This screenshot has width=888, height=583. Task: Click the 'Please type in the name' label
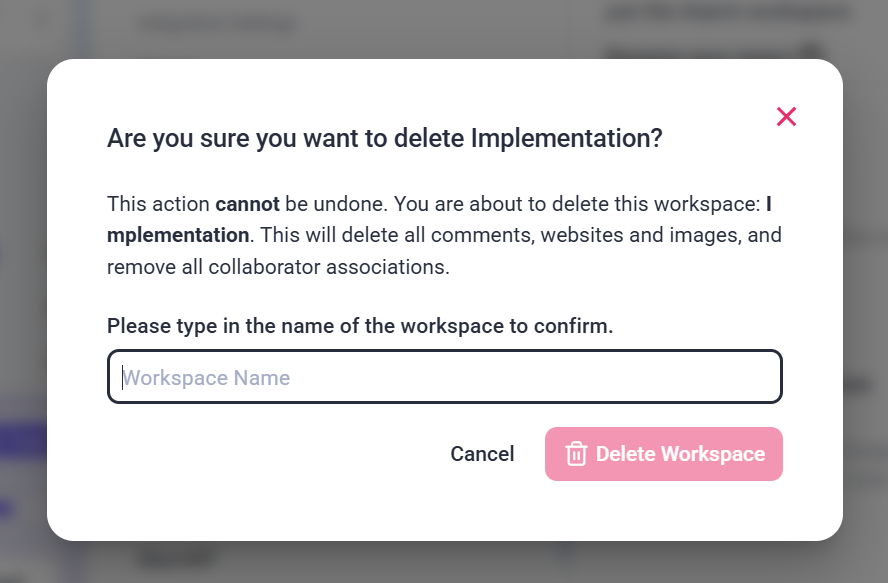359,326
